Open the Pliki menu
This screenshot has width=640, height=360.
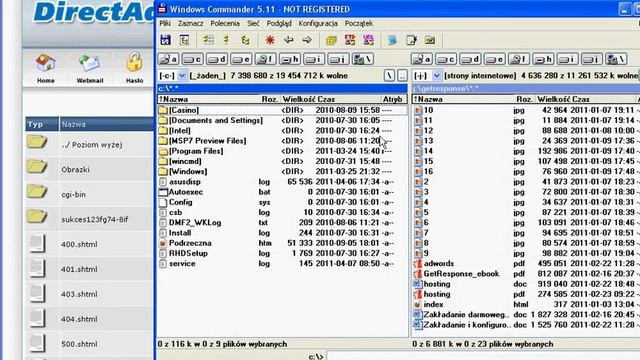coord(165,23)
